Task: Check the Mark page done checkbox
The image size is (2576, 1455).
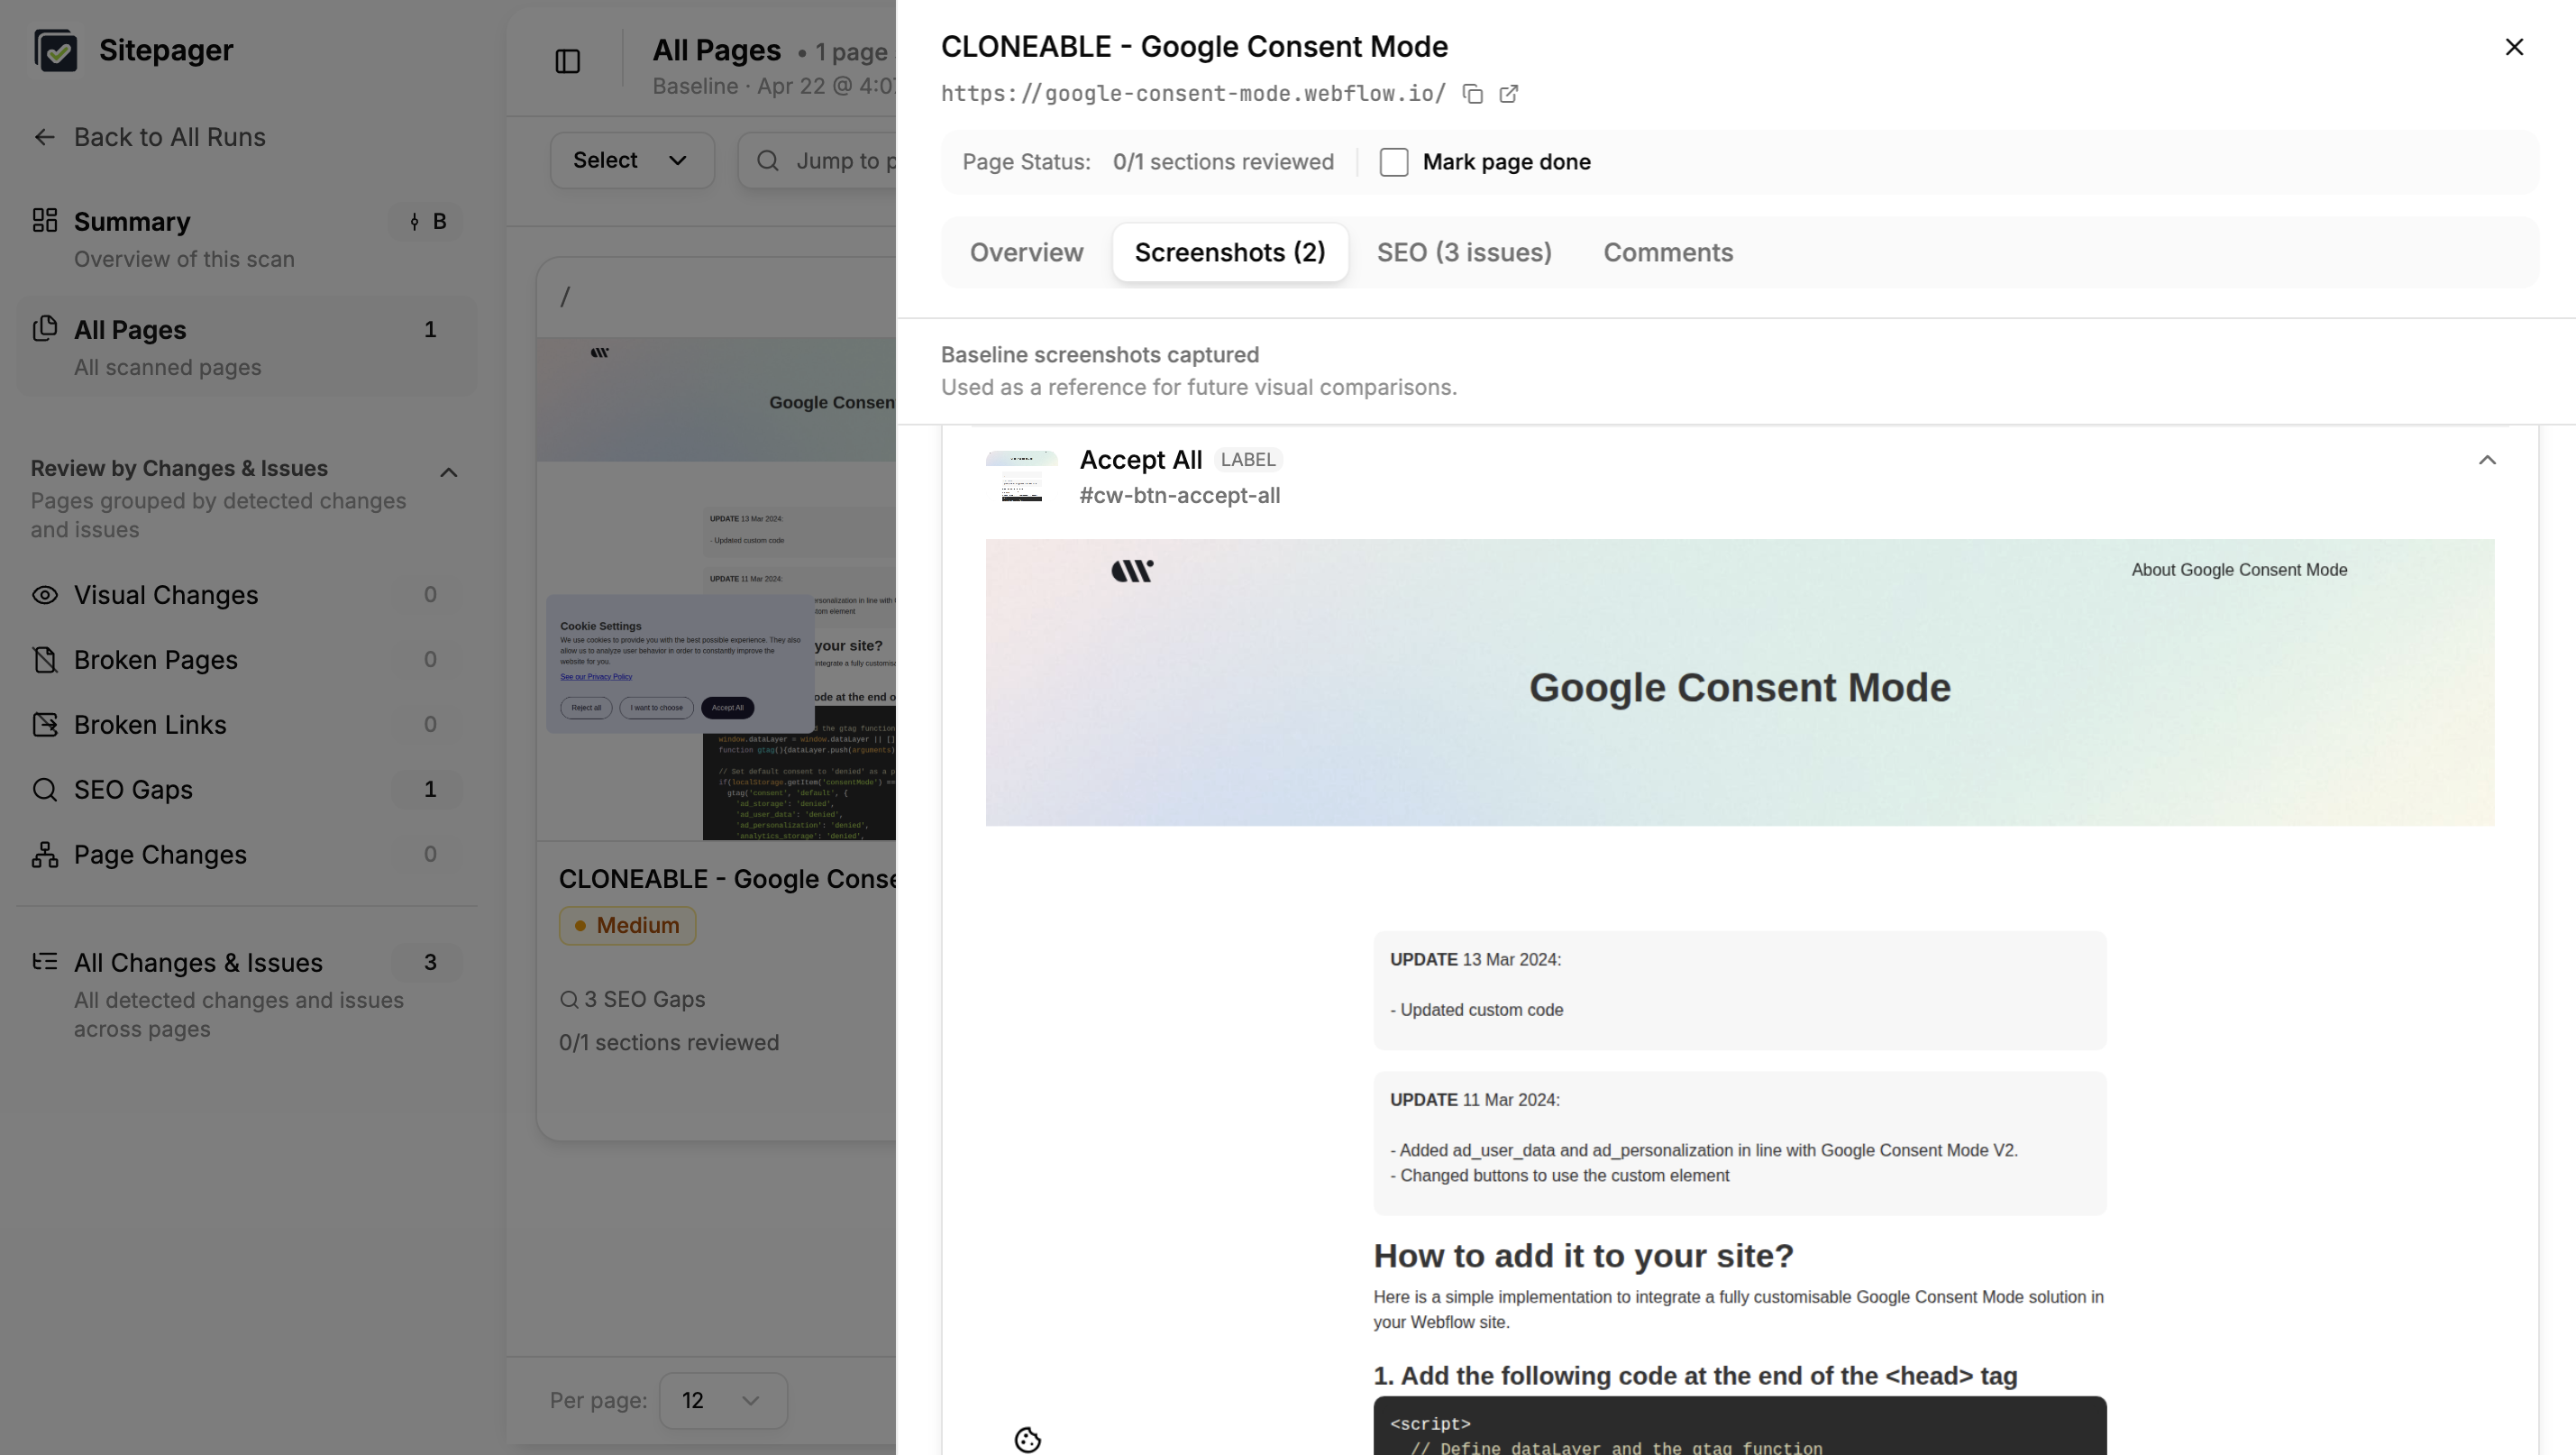Action: tap(1393, 162)
